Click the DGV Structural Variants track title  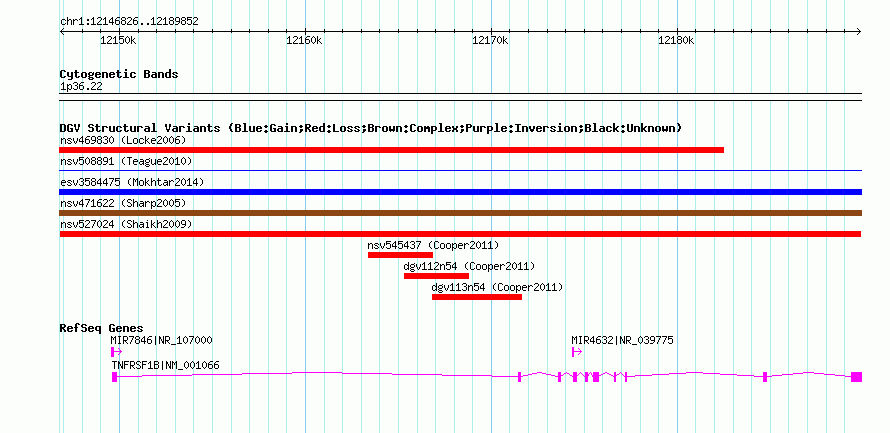(x=371, y=128)
